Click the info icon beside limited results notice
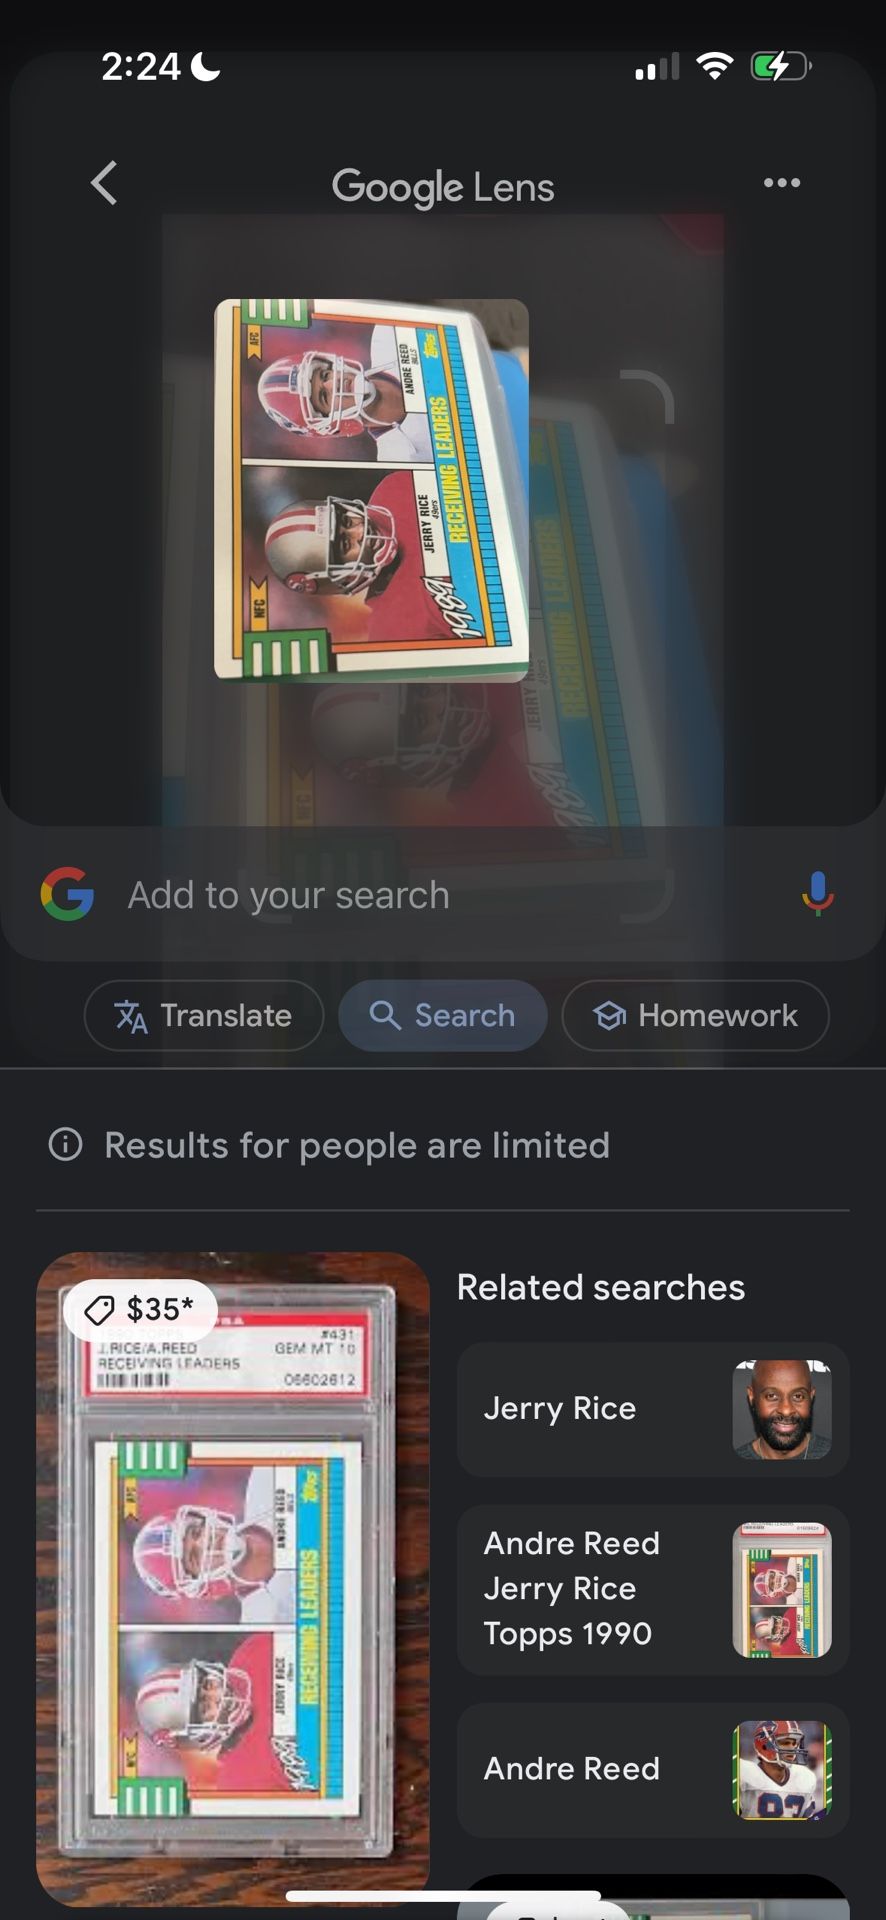This screenshot has height=1920, width=886. [66, 1144]
